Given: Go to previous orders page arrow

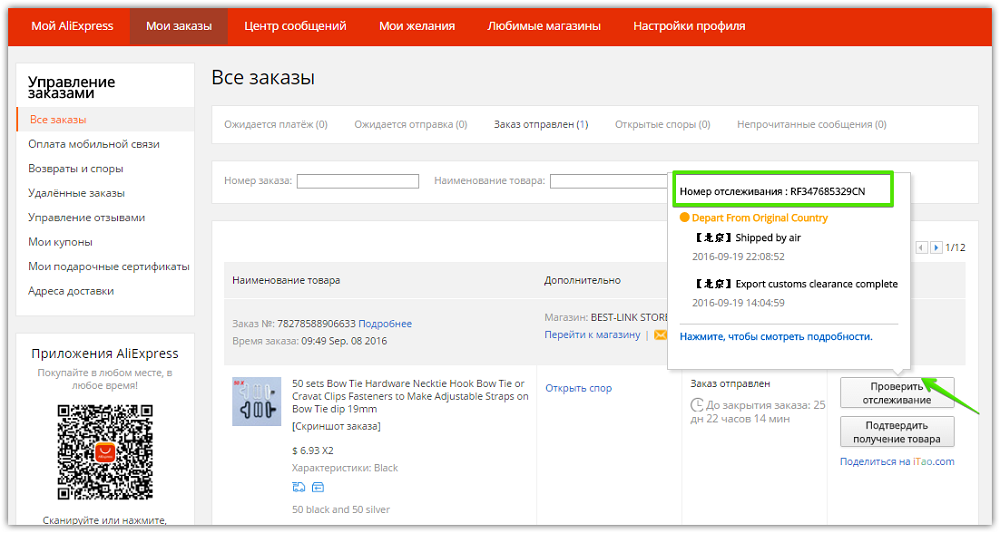Looking at the screenshot, I should click(x=922, y=247).
